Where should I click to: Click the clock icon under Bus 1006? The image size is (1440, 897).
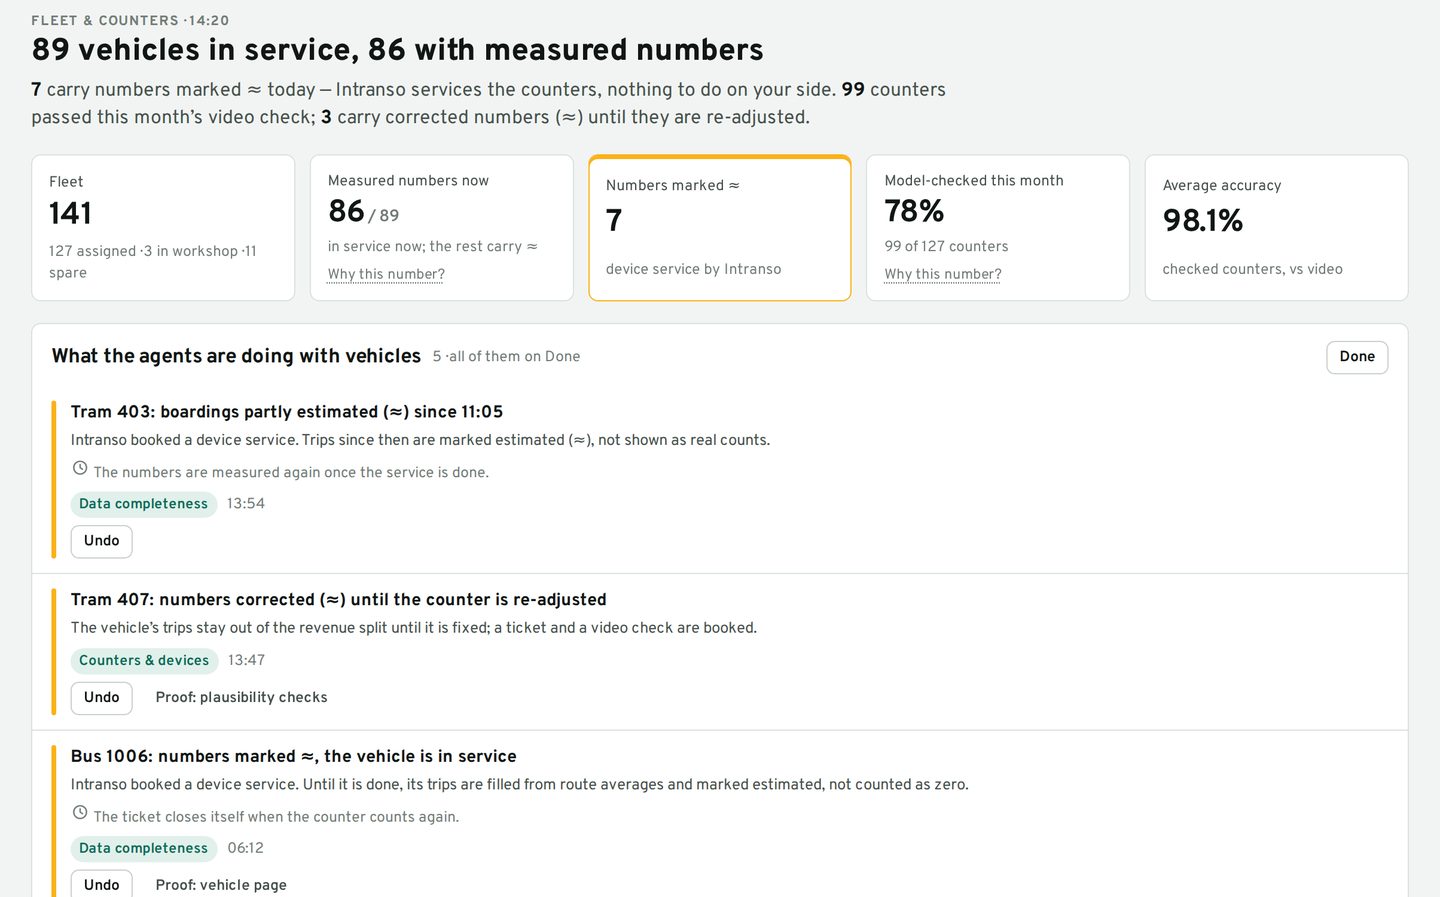pyautogui.click(x=80, y=813)
